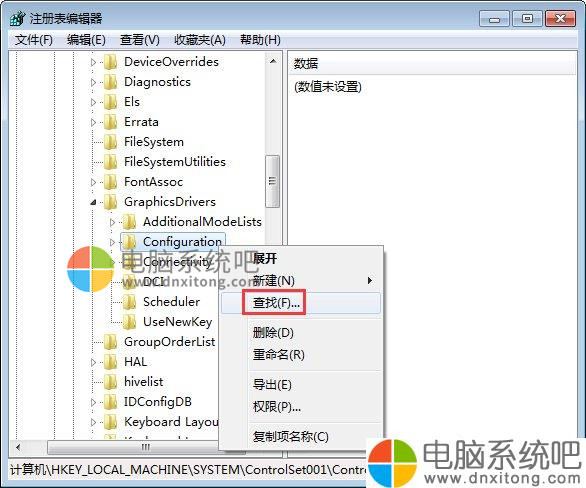
Task: Open the 收藏夹(A) menu
Action: coord(200,40)
